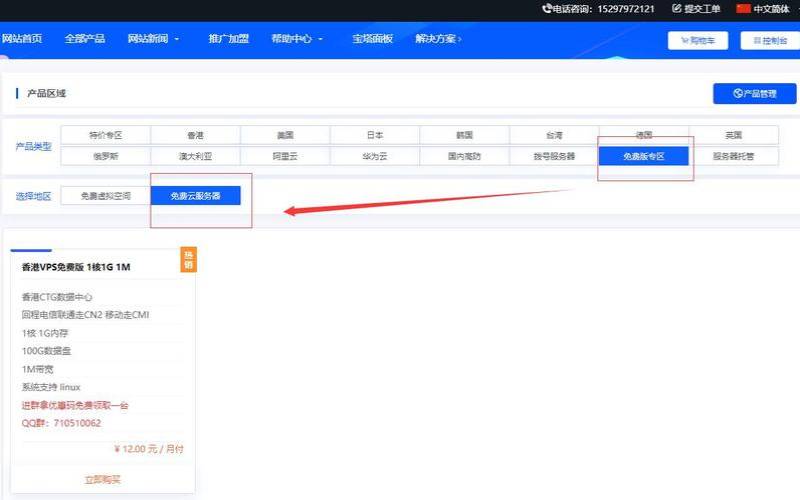This screenshot has height=500, width=800.
Task: Click the 提交工单 ticket icon
Action: 677,9
